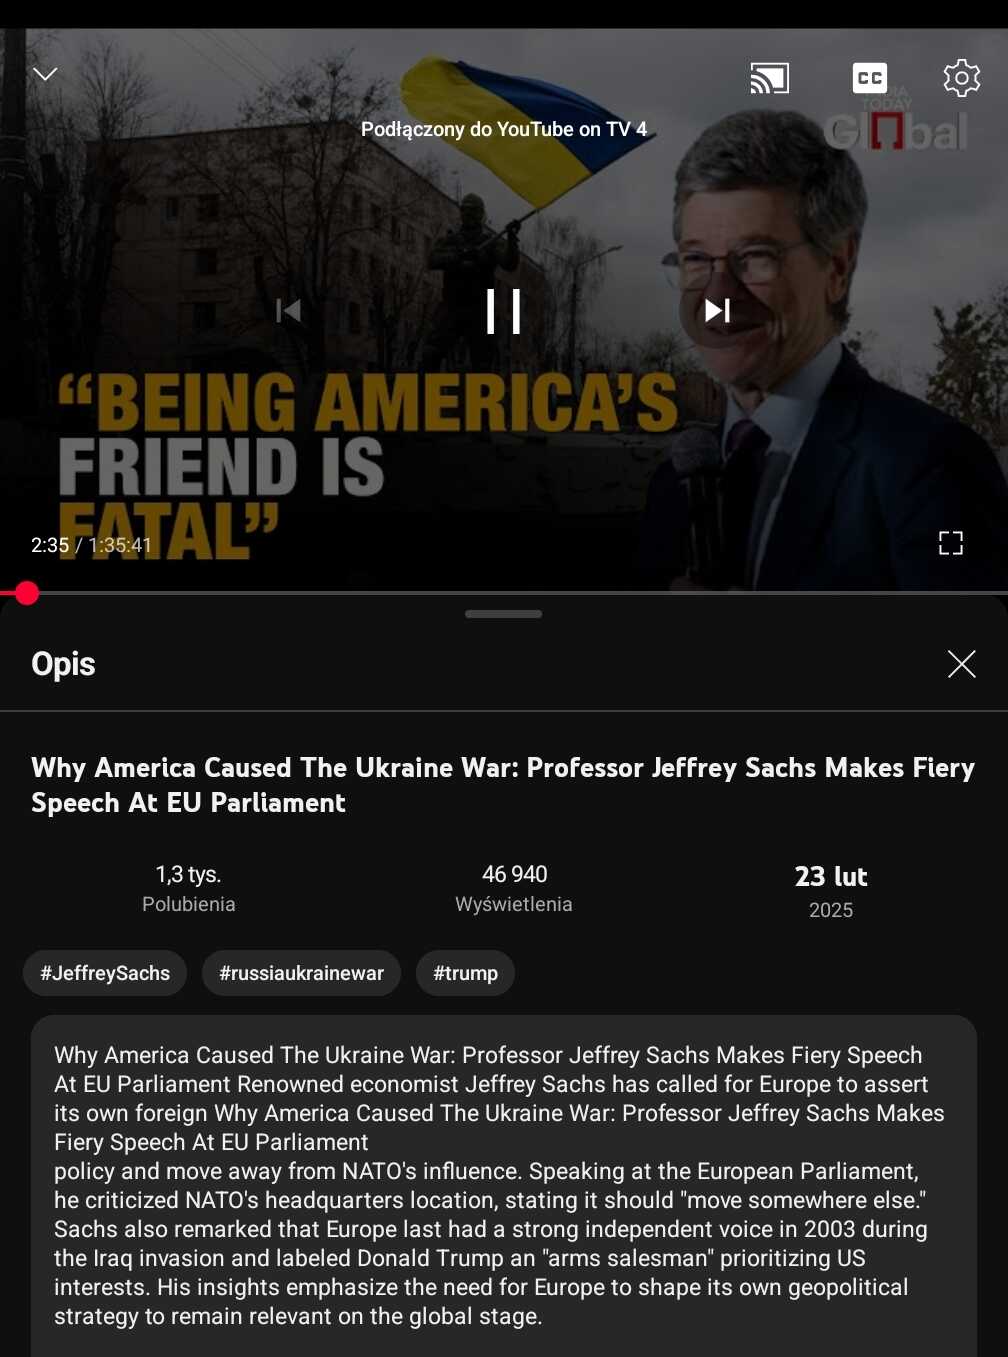Minimize the player with the down chevron

[45, 74]
